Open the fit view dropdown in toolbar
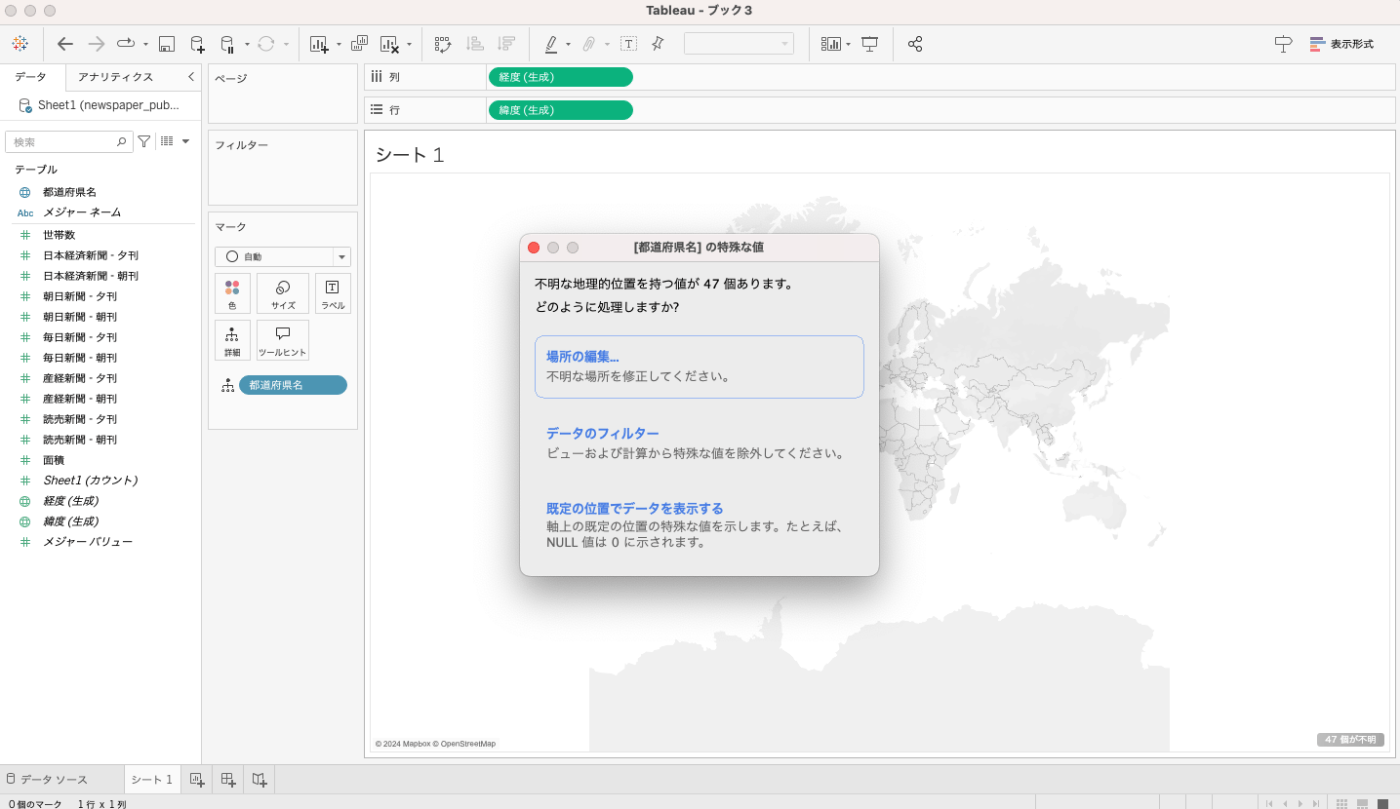Screen dimensions: 1400x809 pos(739,44)
